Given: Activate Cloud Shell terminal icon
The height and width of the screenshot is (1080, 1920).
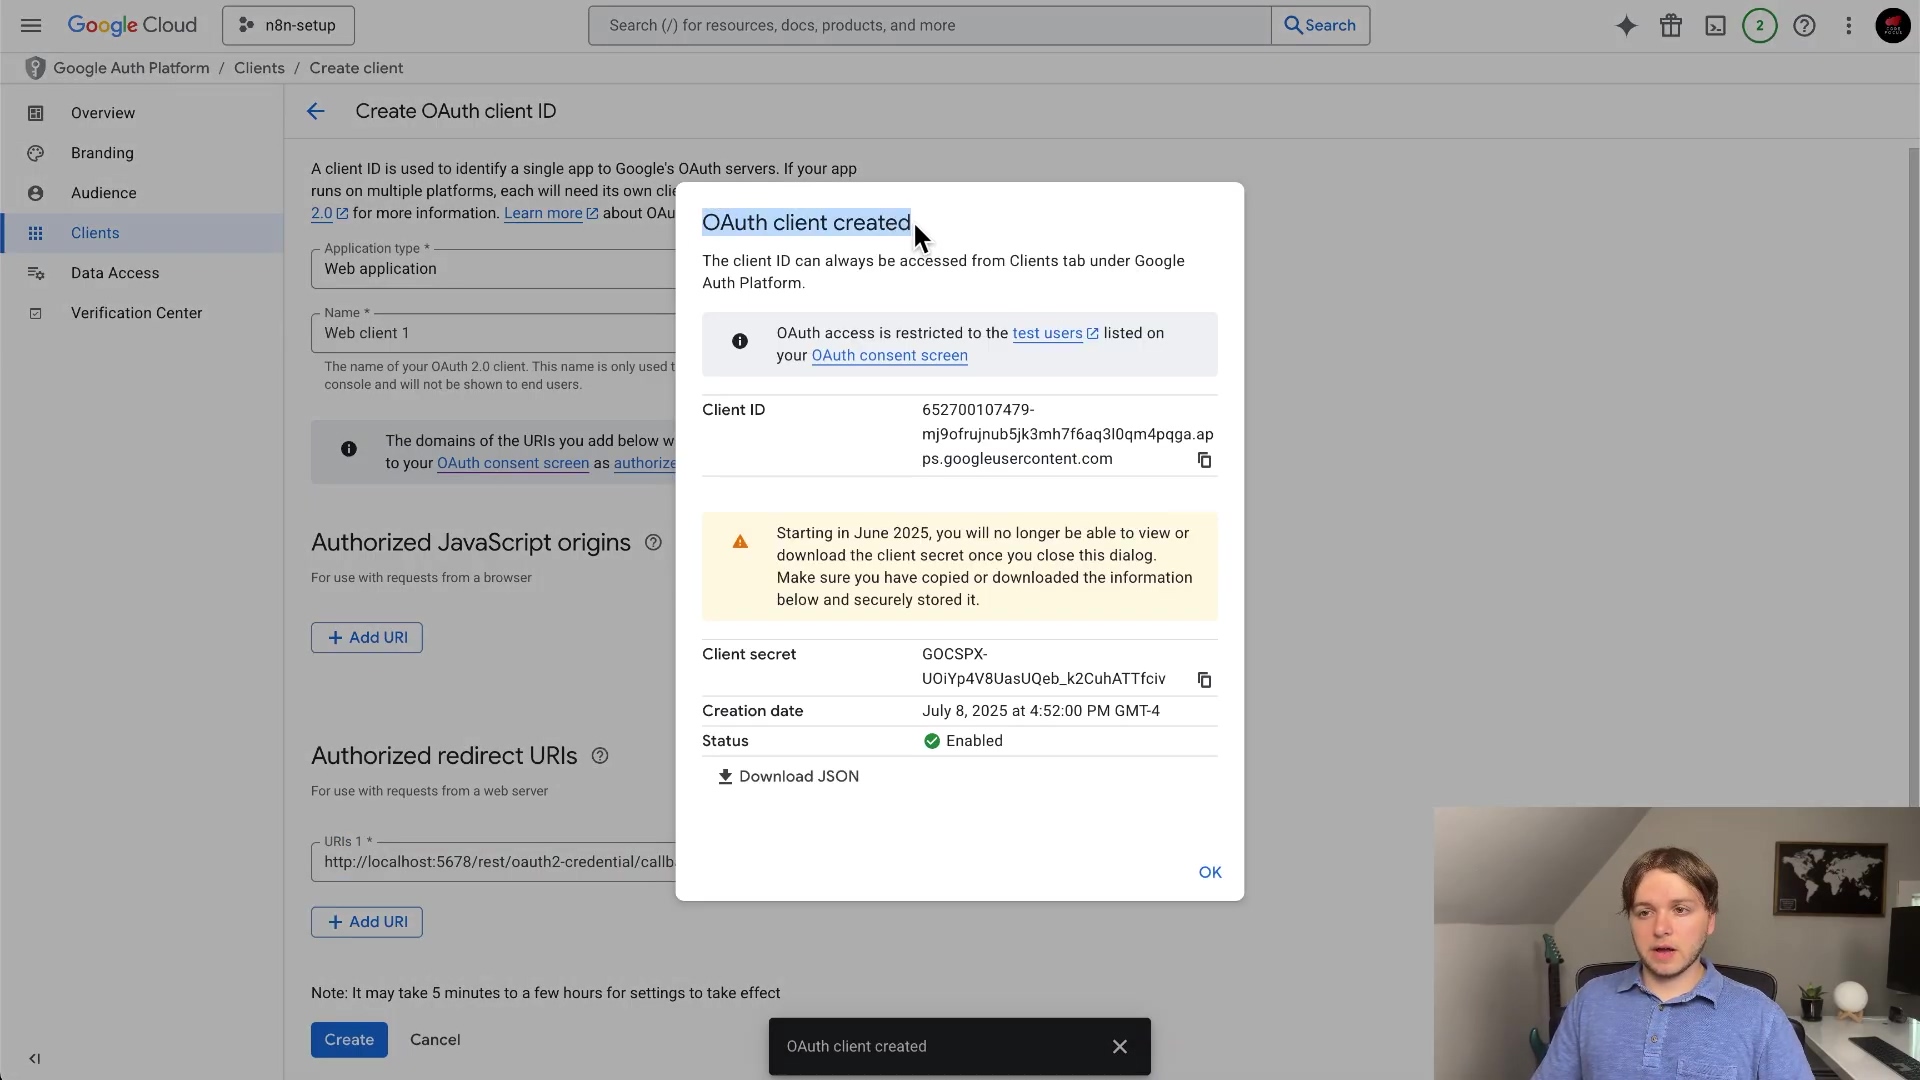Looking at the screenshot, I should 1715,25.
